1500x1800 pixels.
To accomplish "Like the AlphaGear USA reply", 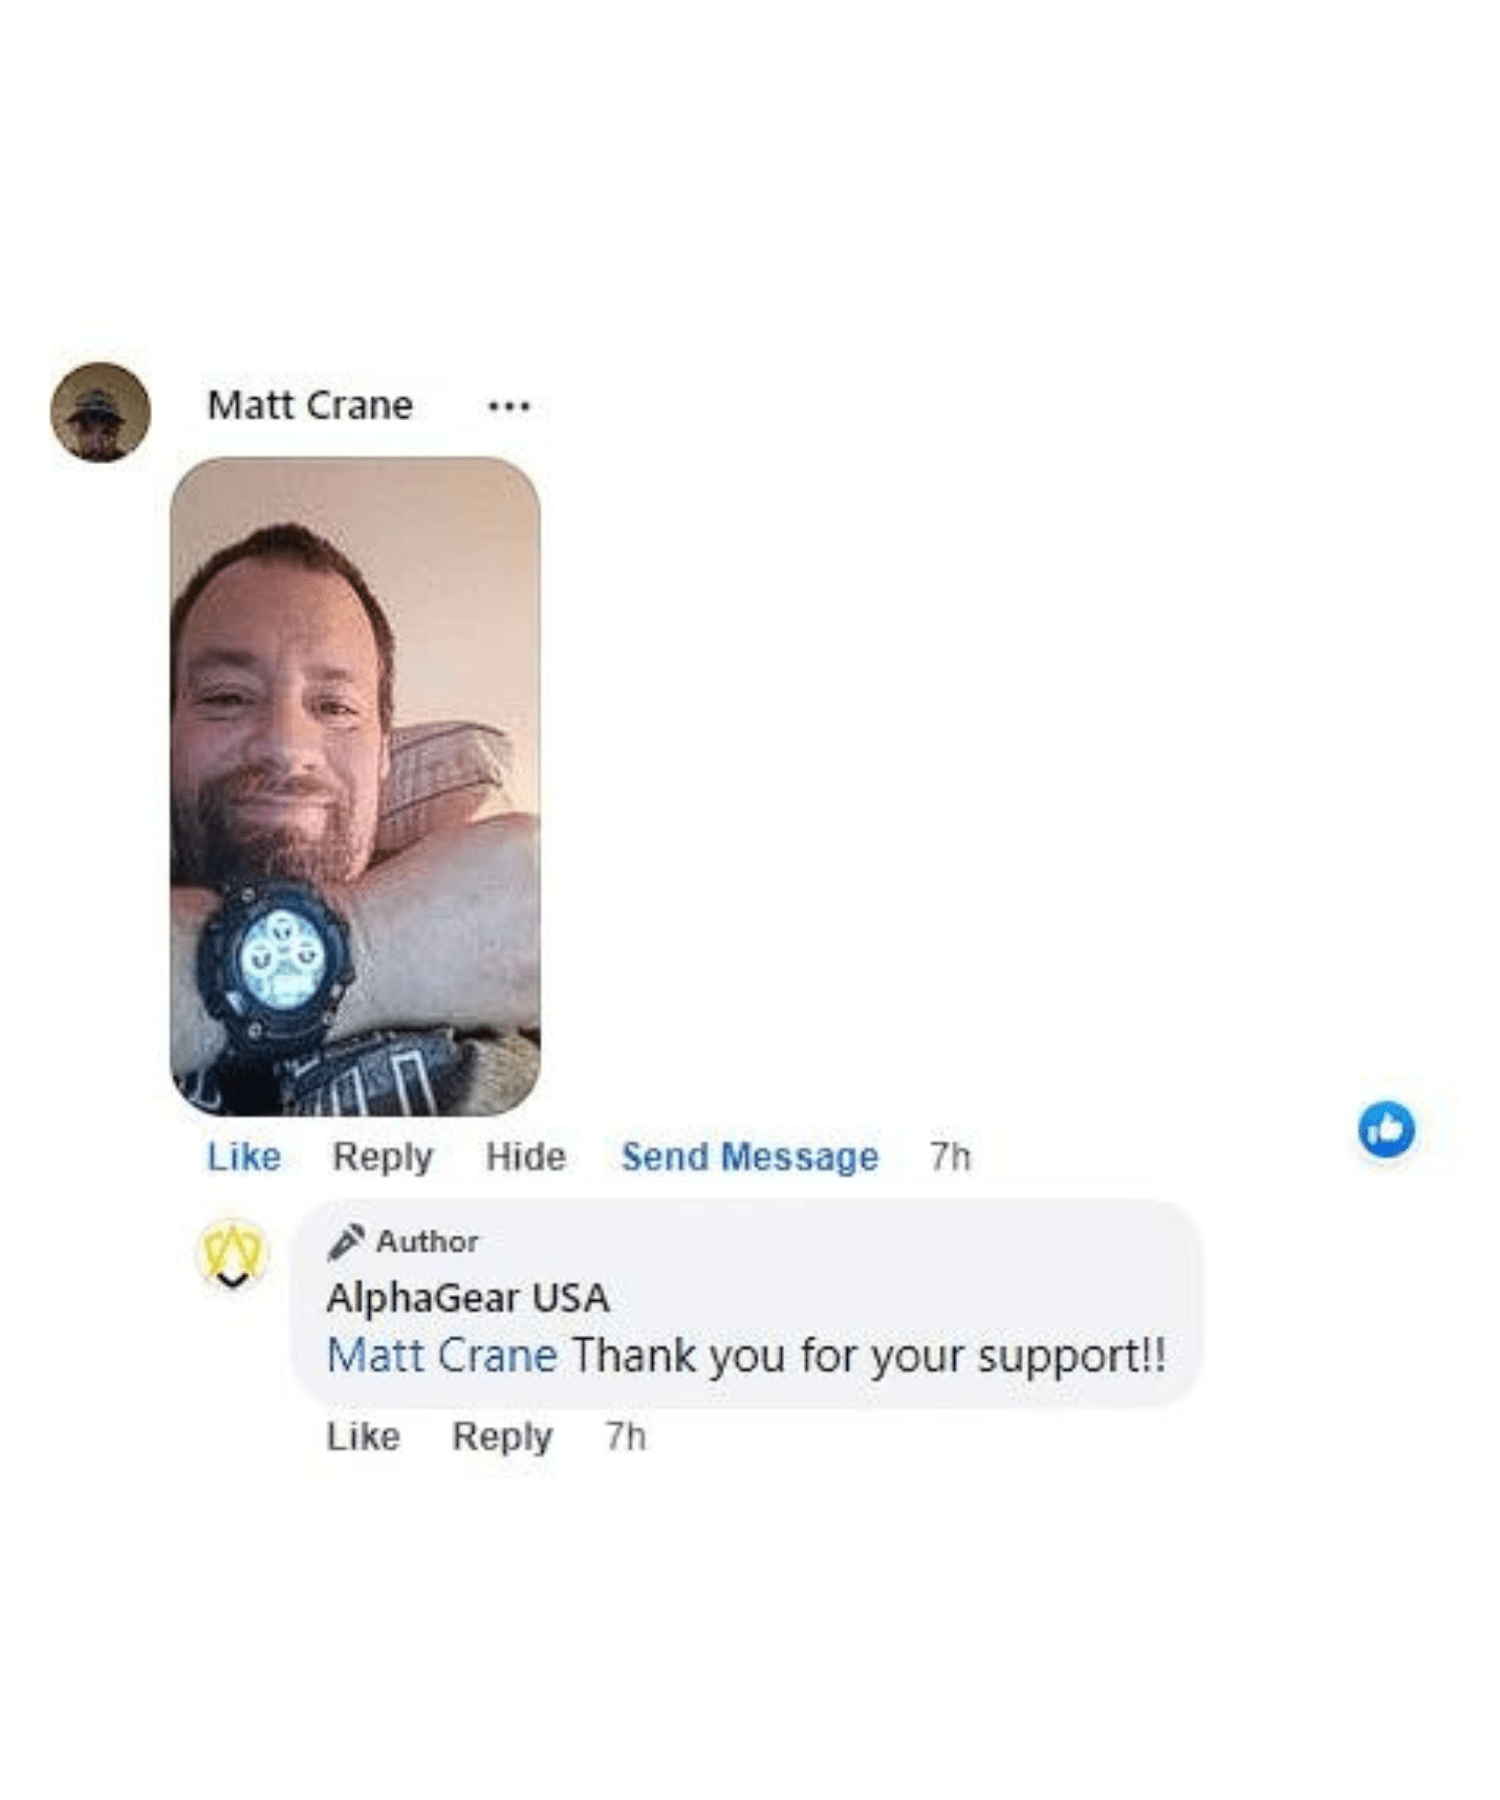I will click(363, 1436).
